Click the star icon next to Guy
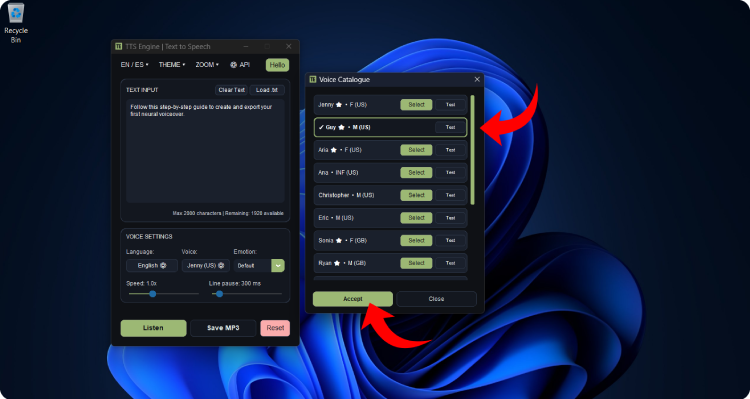 [342, 128]
